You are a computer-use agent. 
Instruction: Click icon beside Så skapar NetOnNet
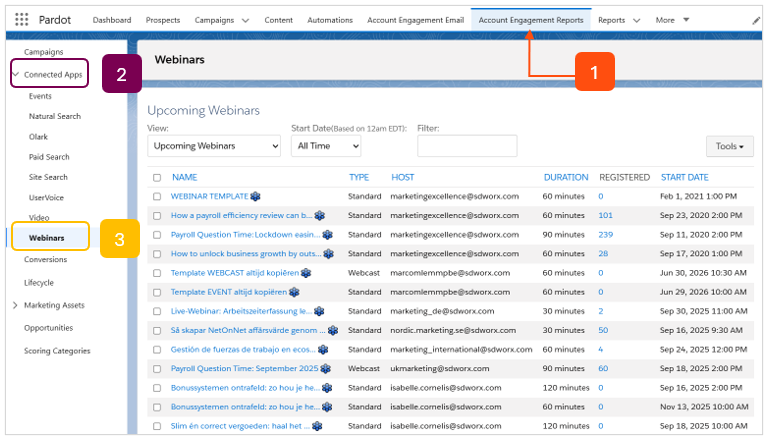point(333,330)
